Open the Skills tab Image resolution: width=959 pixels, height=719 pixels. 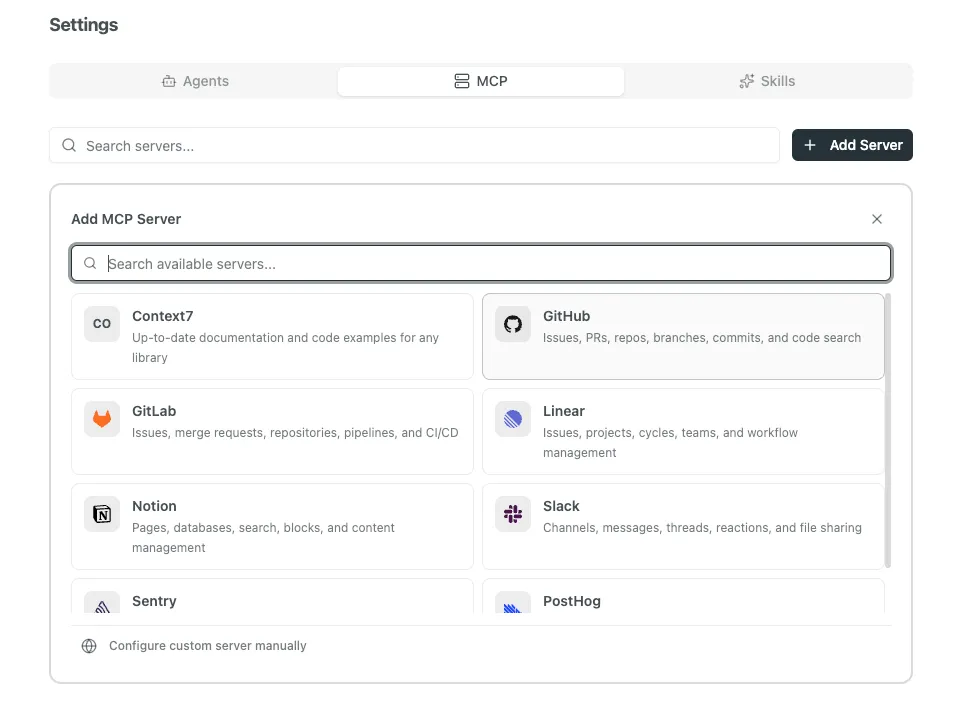(x=767, y=81)
